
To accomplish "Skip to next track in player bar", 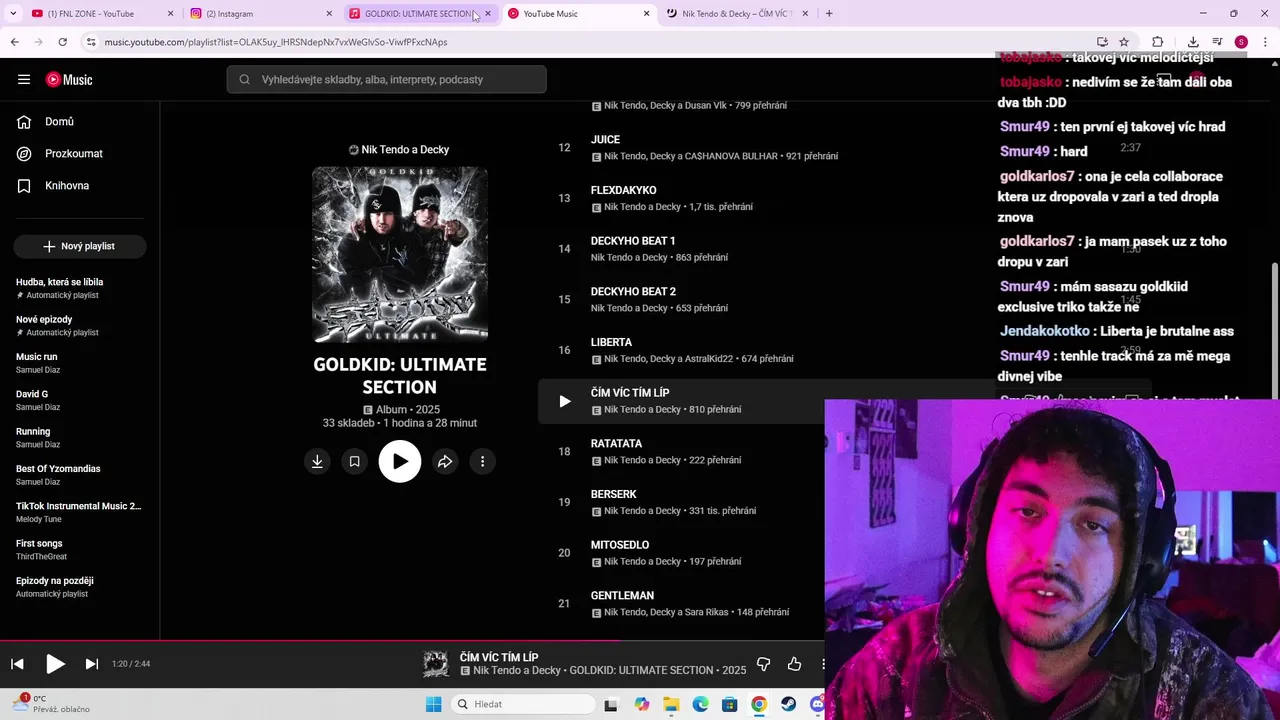I will pos(92,664).
